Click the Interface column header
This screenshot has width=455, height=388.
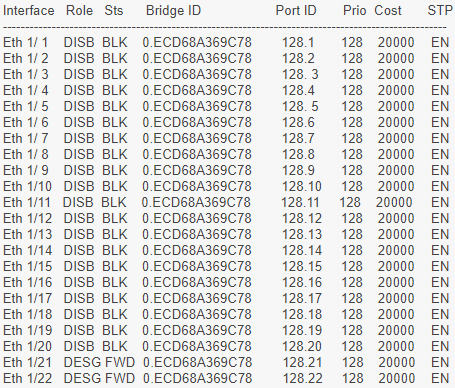[x=29, y=11]
